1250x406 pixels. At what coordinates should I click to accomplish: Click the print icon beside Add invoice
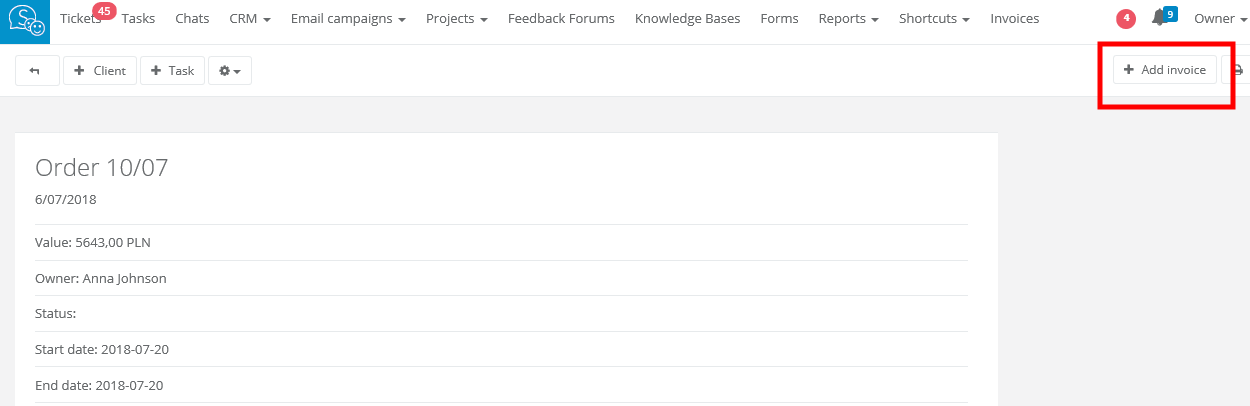coord(1237,71)
